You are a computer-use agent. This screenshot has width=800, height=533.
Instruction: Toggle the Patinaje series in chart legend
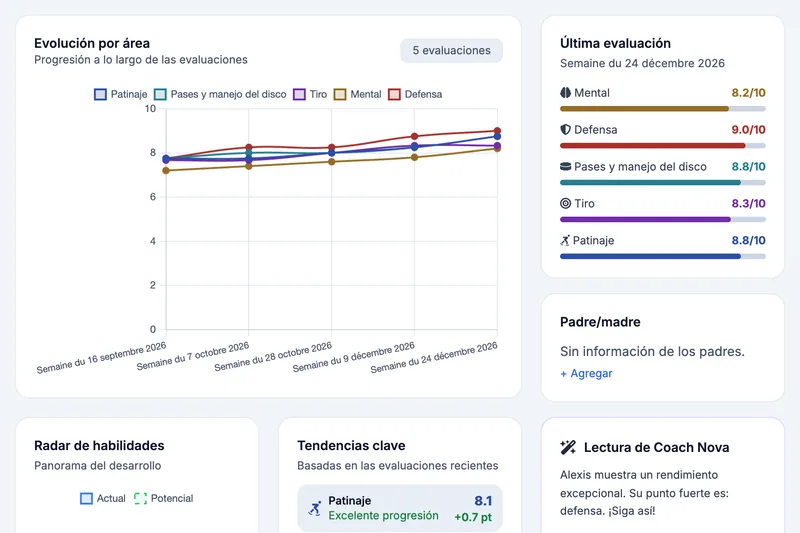[121, 94]
